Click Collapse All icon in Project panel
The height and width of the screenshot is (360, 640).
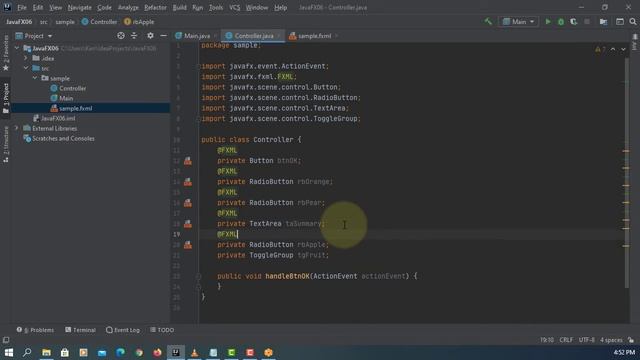point(134,36)
